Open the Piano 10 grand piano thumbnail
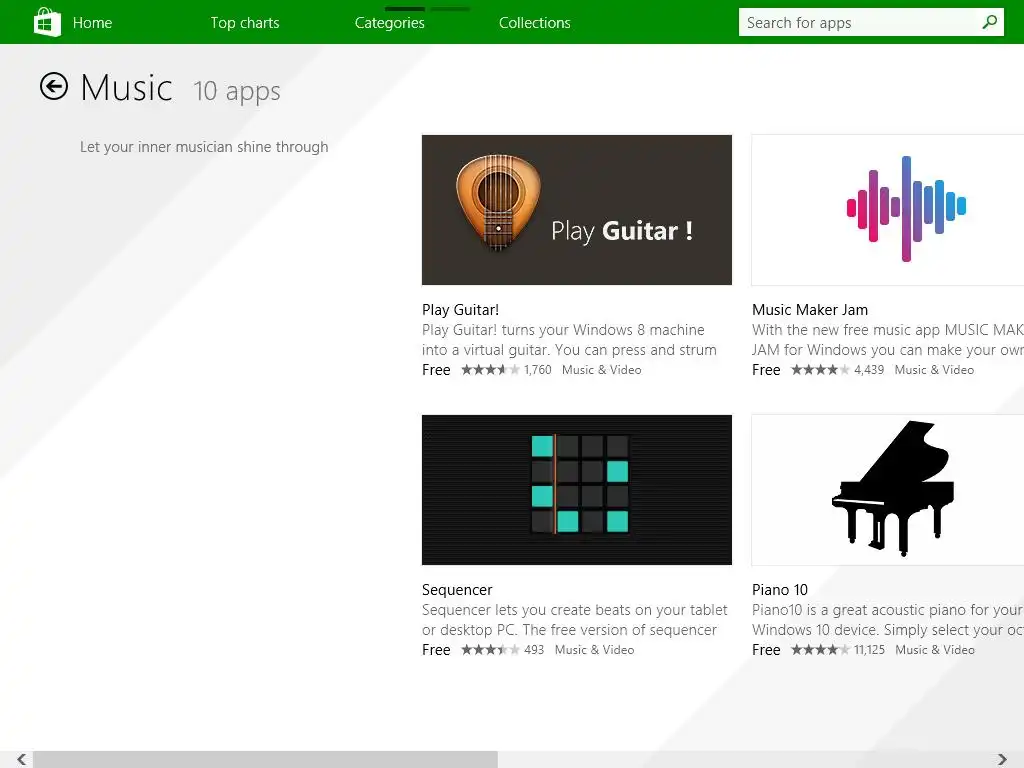The width and height of the screenshot is (1024, 768). tap(888, 490)
